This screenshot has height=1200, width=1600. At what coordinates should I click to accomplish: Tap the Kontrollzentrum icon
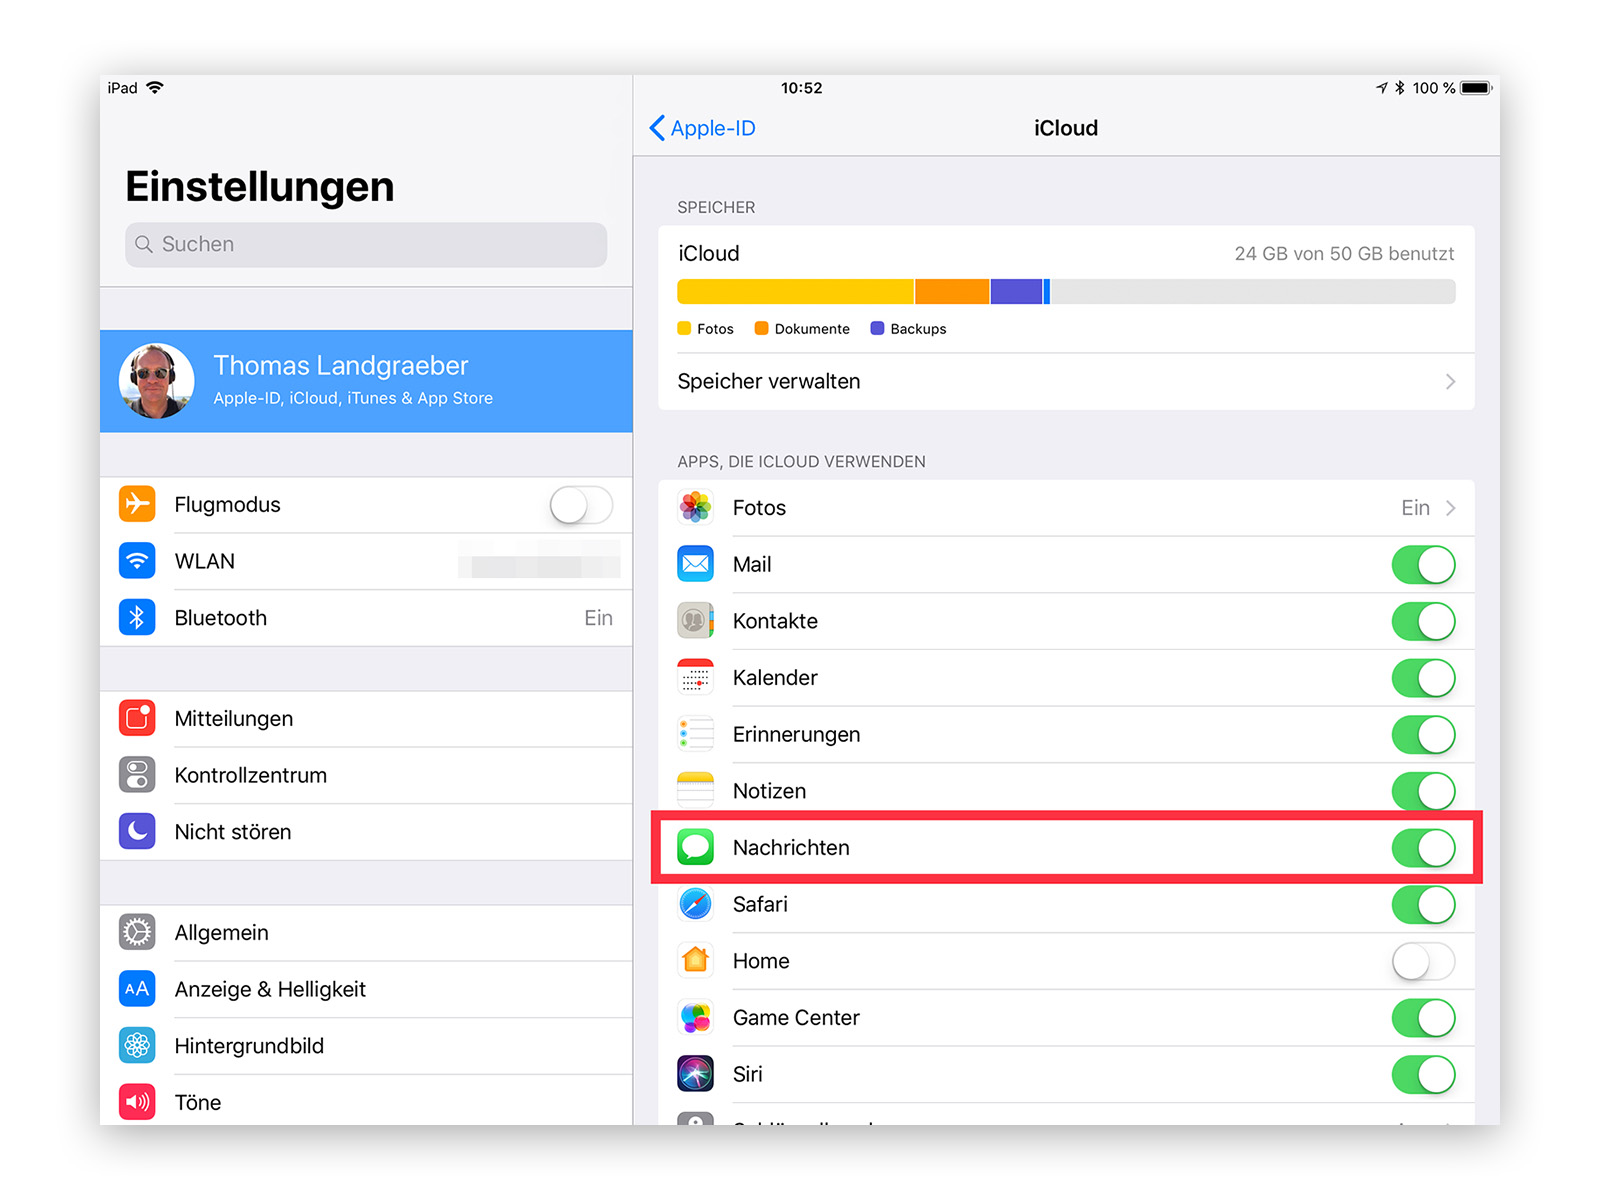pyautogui.click(x=137, y=775)
